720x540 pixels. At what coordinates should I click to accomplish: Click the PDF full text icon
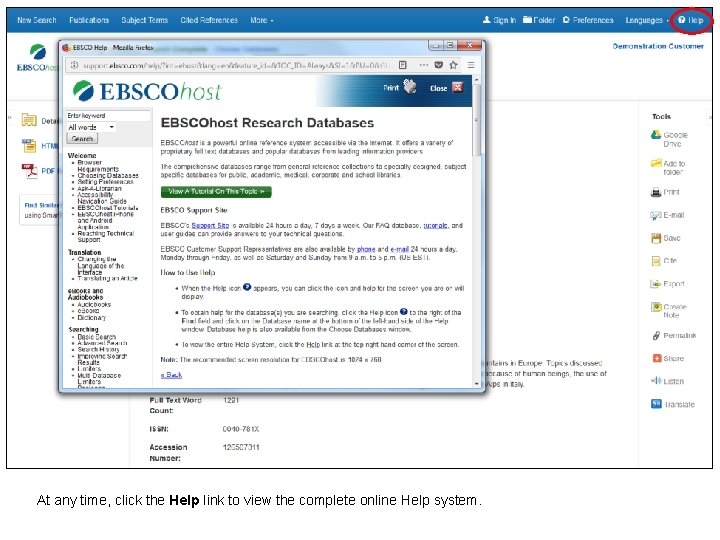[x=29, y=171]
